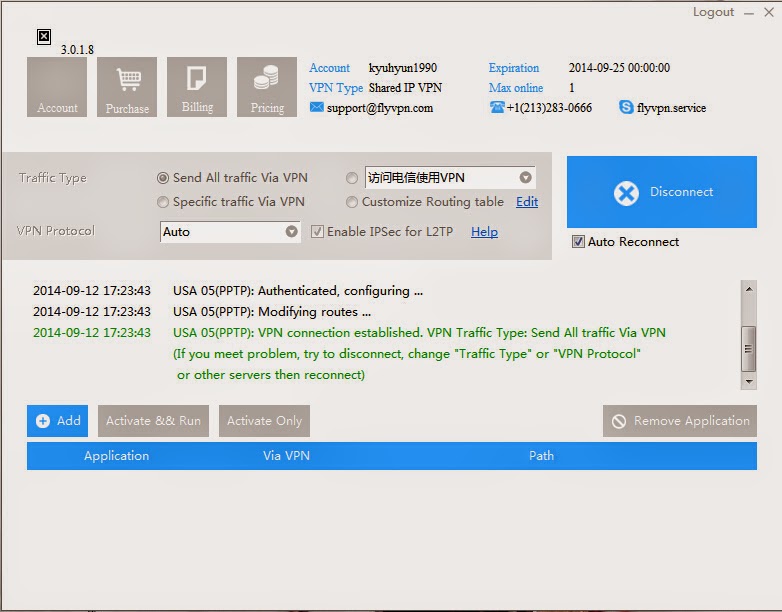Image resolution: width=782 pixels, height=612 pixels.
Task: Click the log line Authenticated, configuring
Action: [298, 291]
